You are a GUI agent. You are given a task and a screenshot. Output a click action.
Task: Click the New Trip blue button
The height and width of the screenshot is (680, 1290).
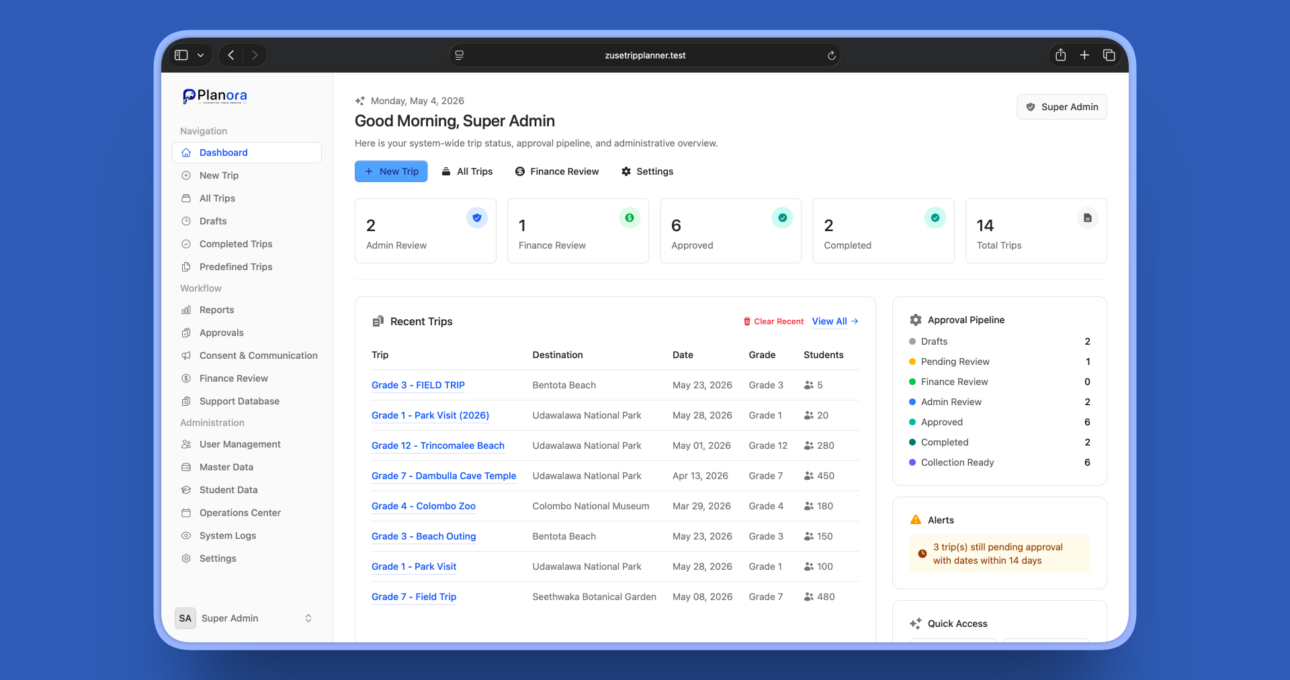click(391, 171)
